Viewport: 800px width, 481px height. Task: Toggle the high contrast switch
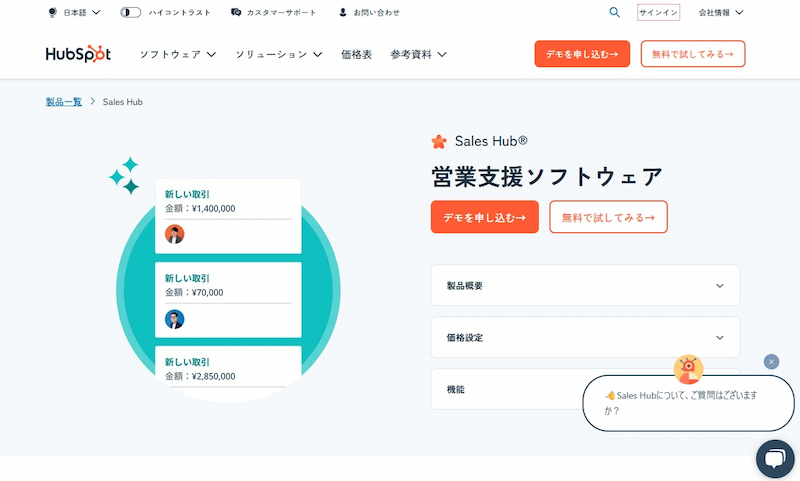pyautogui.click(x=131, y=12)
